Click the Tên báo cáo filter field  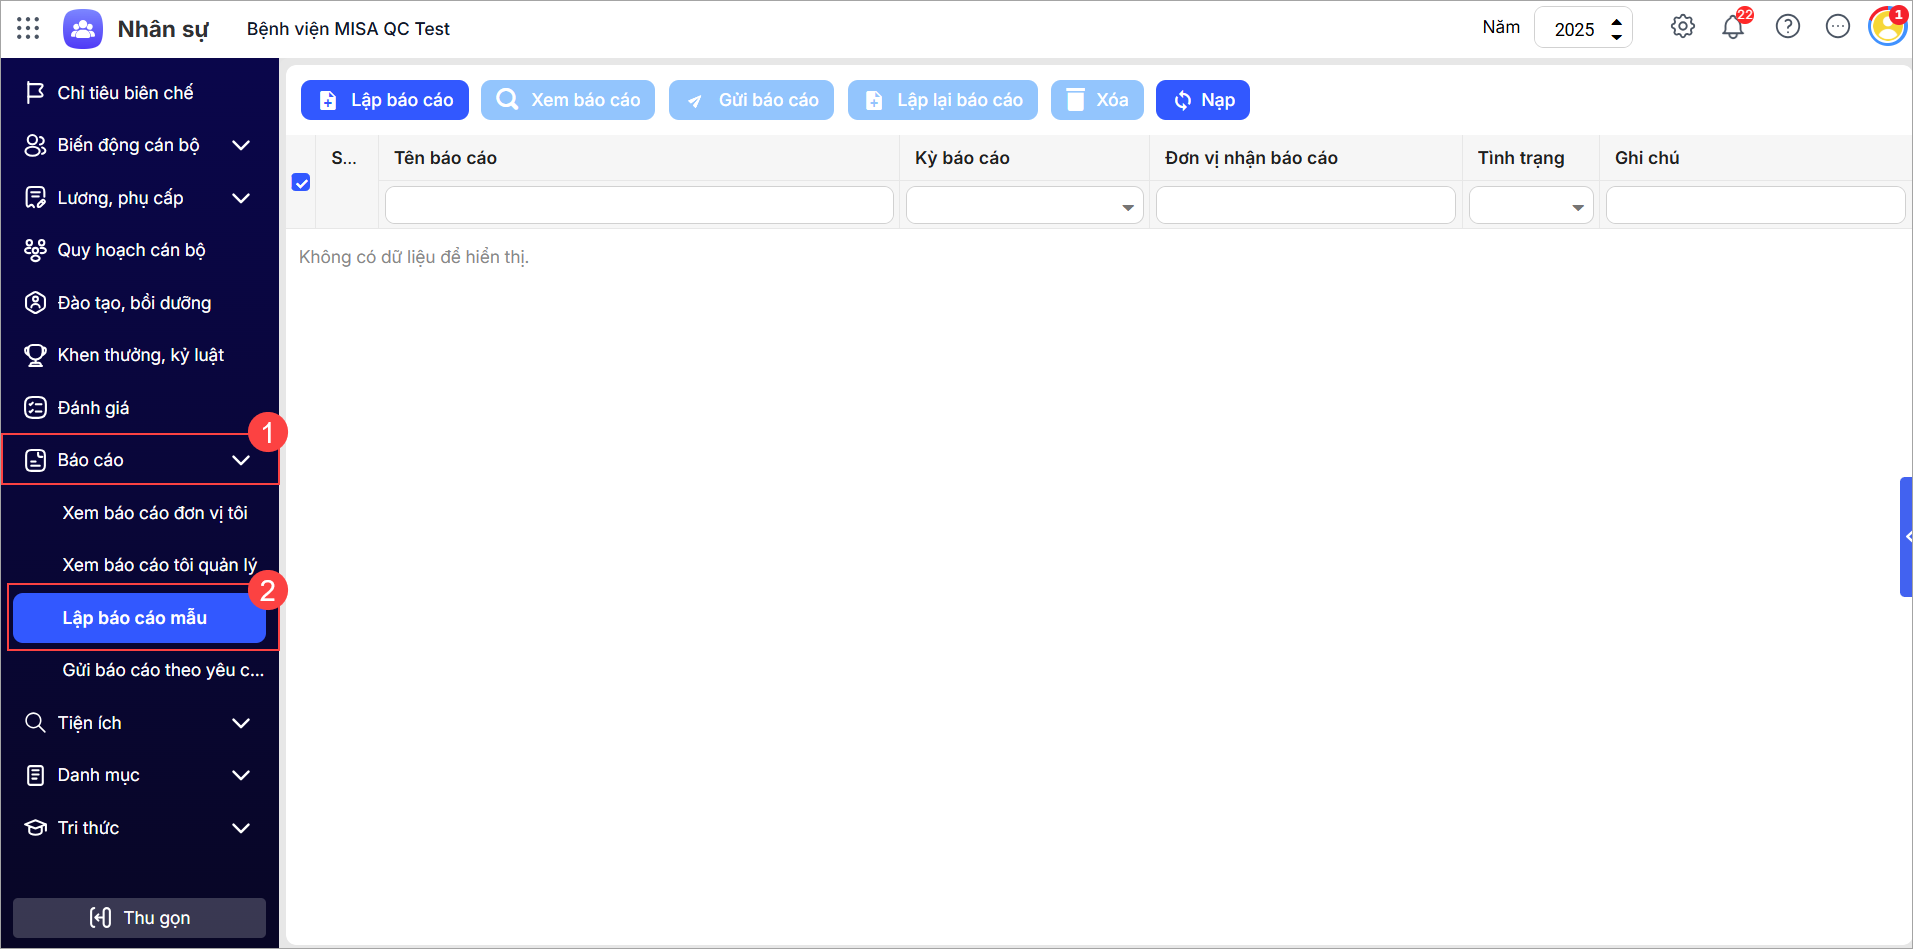click(639, 205)
